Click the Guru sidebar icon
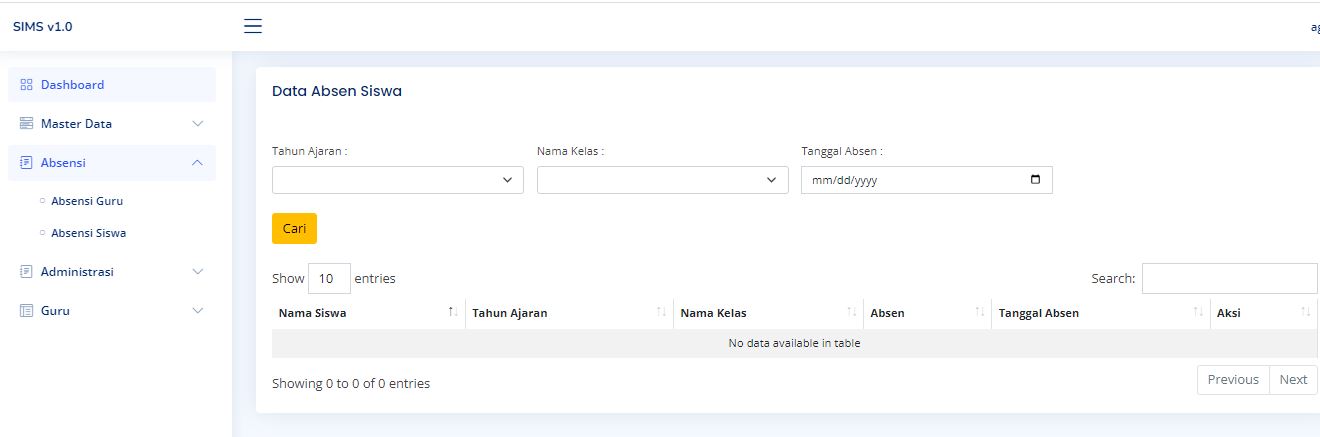Screen dimensions: 1320x437 click(27, 311)
